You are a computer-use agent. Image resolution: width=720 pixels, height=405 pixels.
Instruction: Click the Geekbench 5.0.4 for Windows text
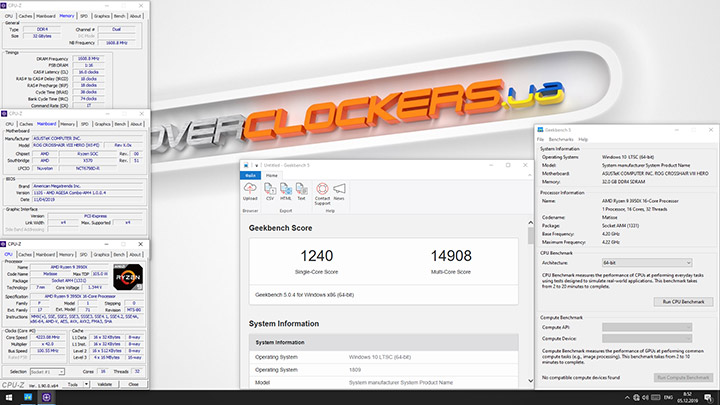tap(304, 295)
